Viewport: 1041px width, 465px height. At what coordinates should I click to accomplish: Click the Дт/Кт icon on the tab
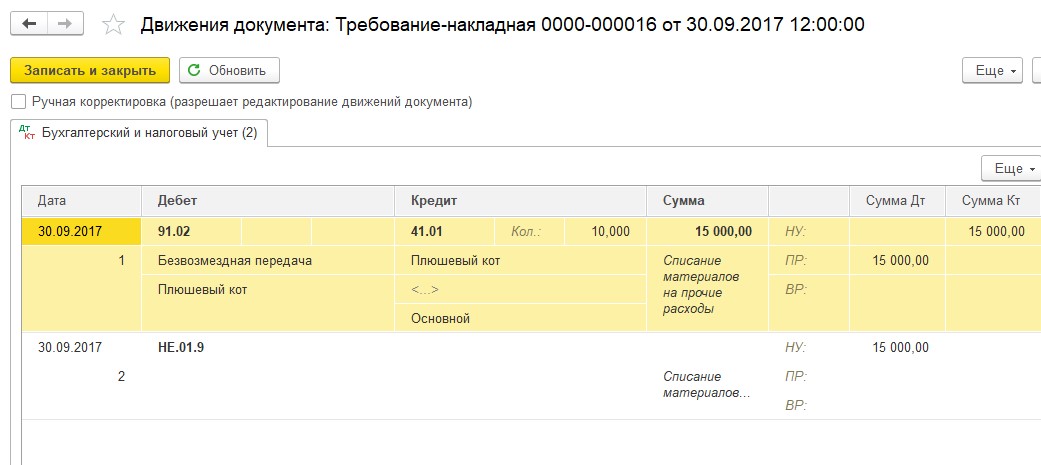coord(27,132)
